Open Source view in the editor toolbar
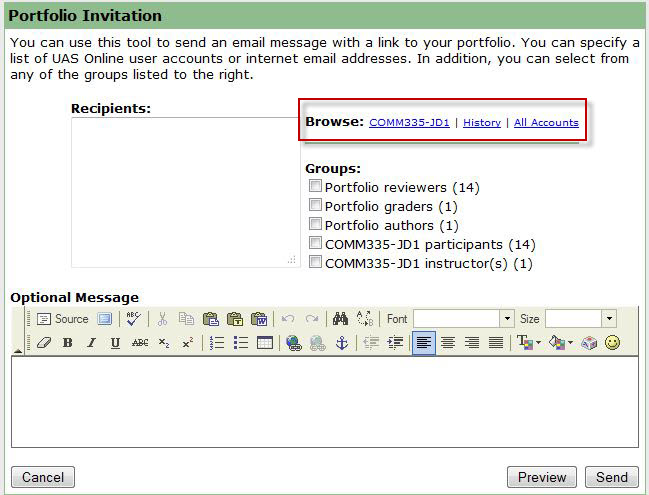Image resolution: width=649 pixels, height=495 pixels. tap(62, 319)
